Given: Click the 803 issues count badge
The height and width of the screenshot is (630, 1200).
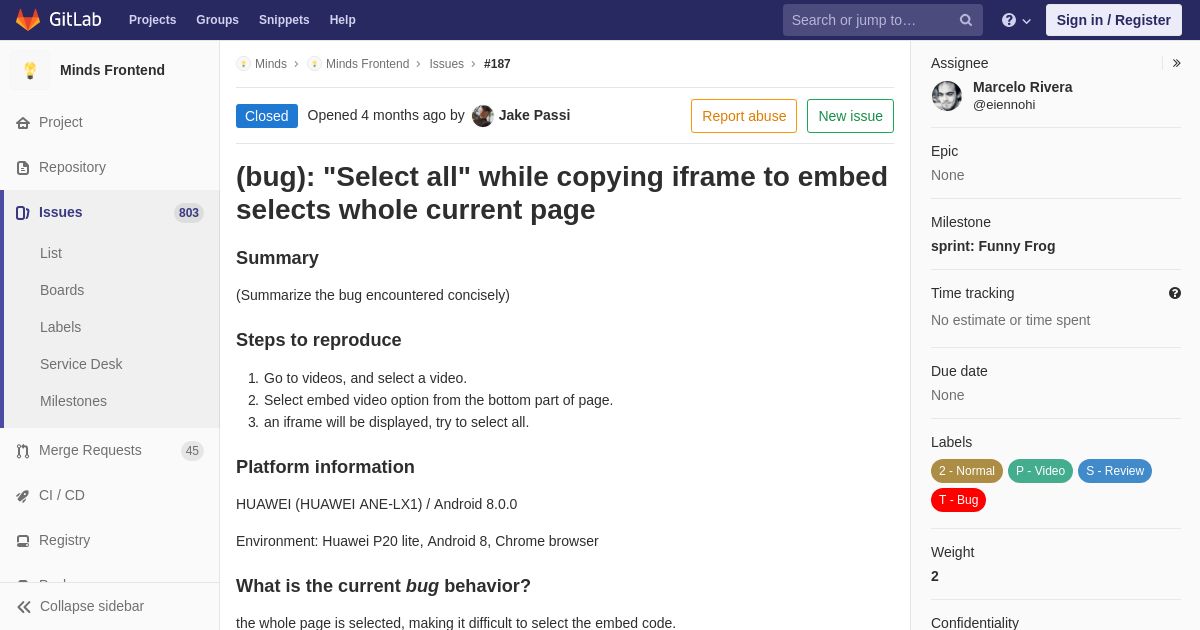Looking at the screenshot, I should click(x=189, y=213).
